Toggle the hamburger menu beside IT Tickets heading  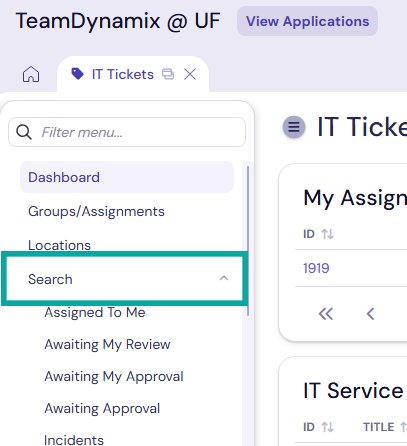294,127
